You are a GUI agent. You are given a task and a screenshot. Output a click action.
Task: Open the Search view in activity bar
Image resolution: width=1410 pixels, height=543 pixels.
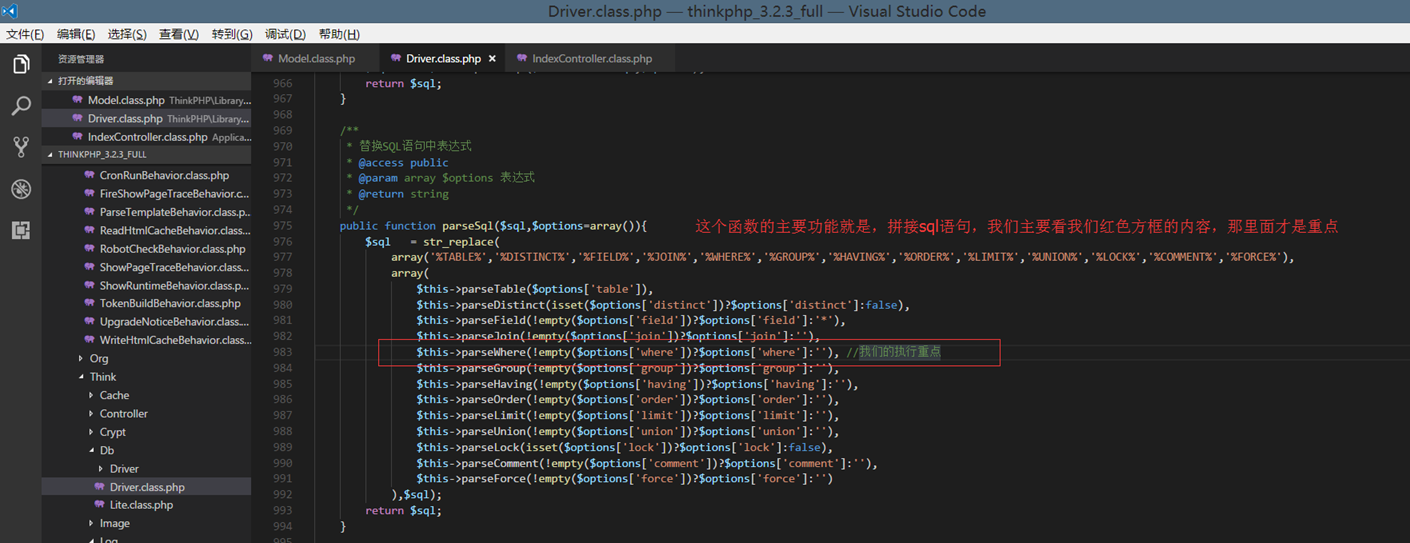[x=20, y=106]
